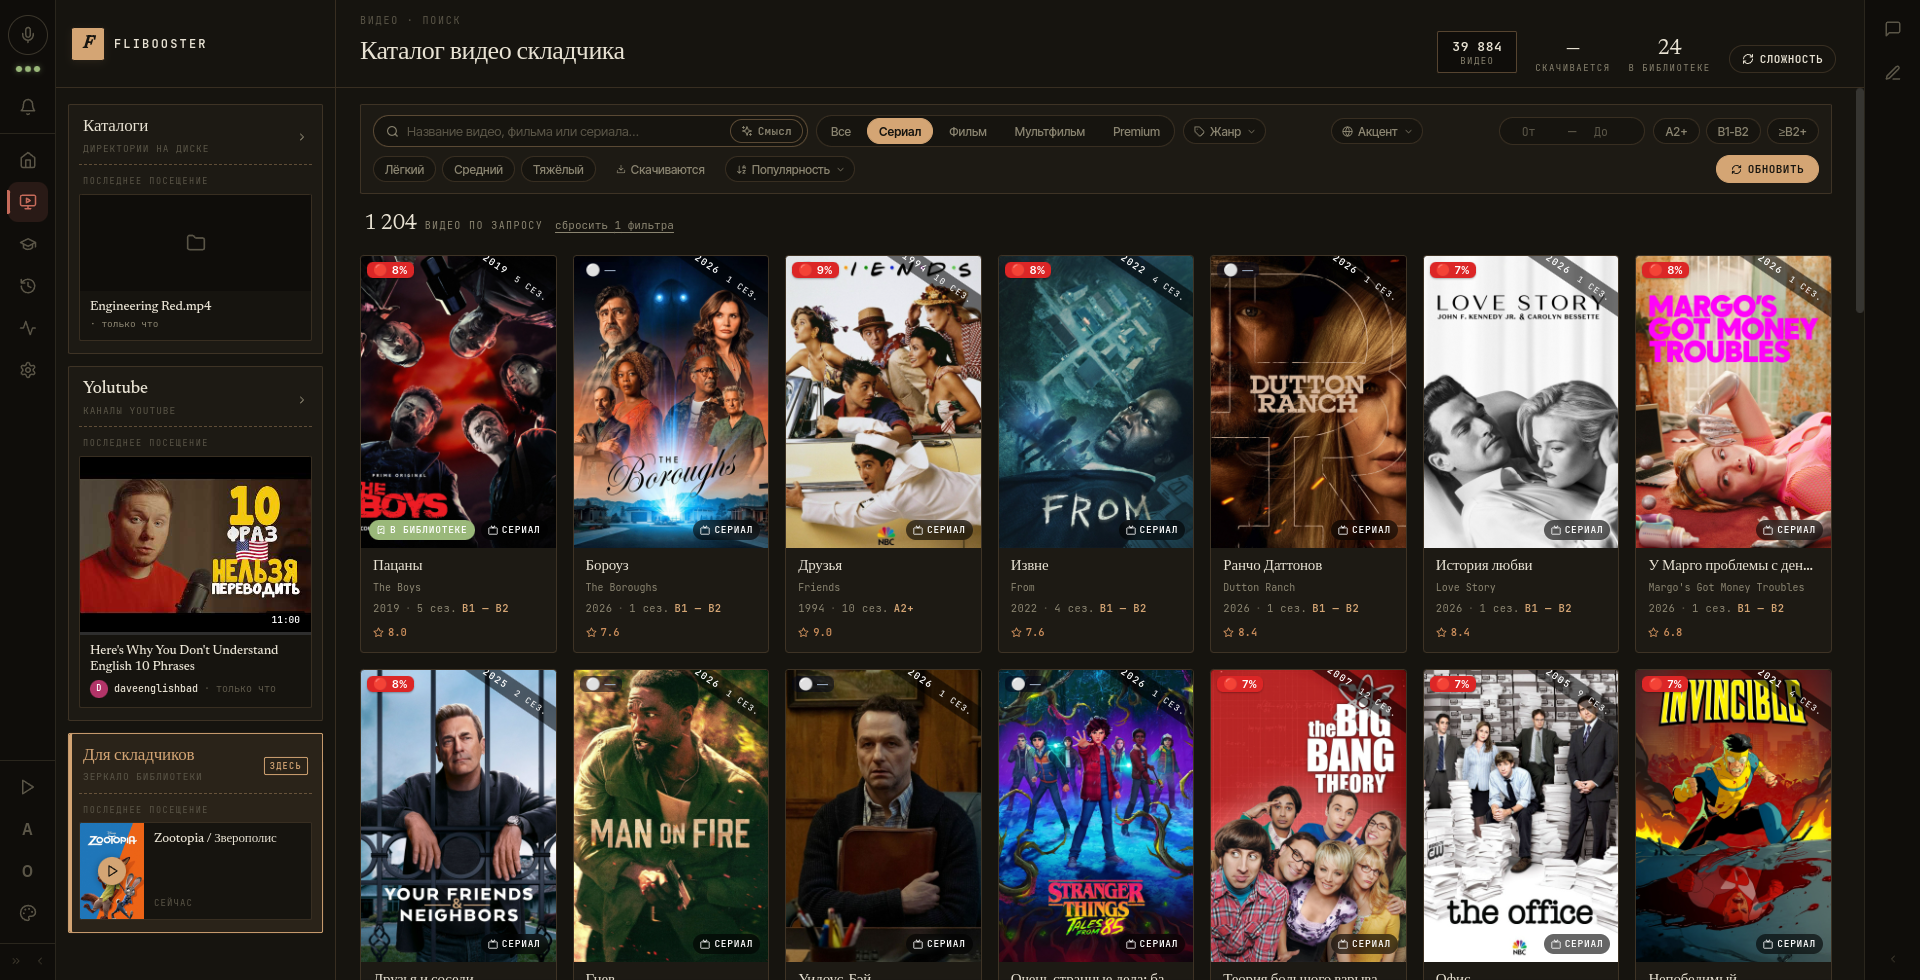The width and height of the screenshot is (1920, 980).
Task: Toggle the Смысл semantic search option
Action: pyautogui.click(x=768, y=132)
